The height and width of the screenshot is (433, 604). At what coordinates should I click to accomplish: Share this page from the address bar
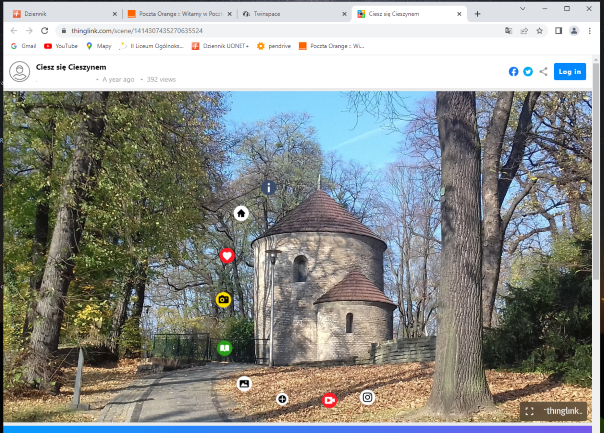pyautogui.click(x=524, y=31)
